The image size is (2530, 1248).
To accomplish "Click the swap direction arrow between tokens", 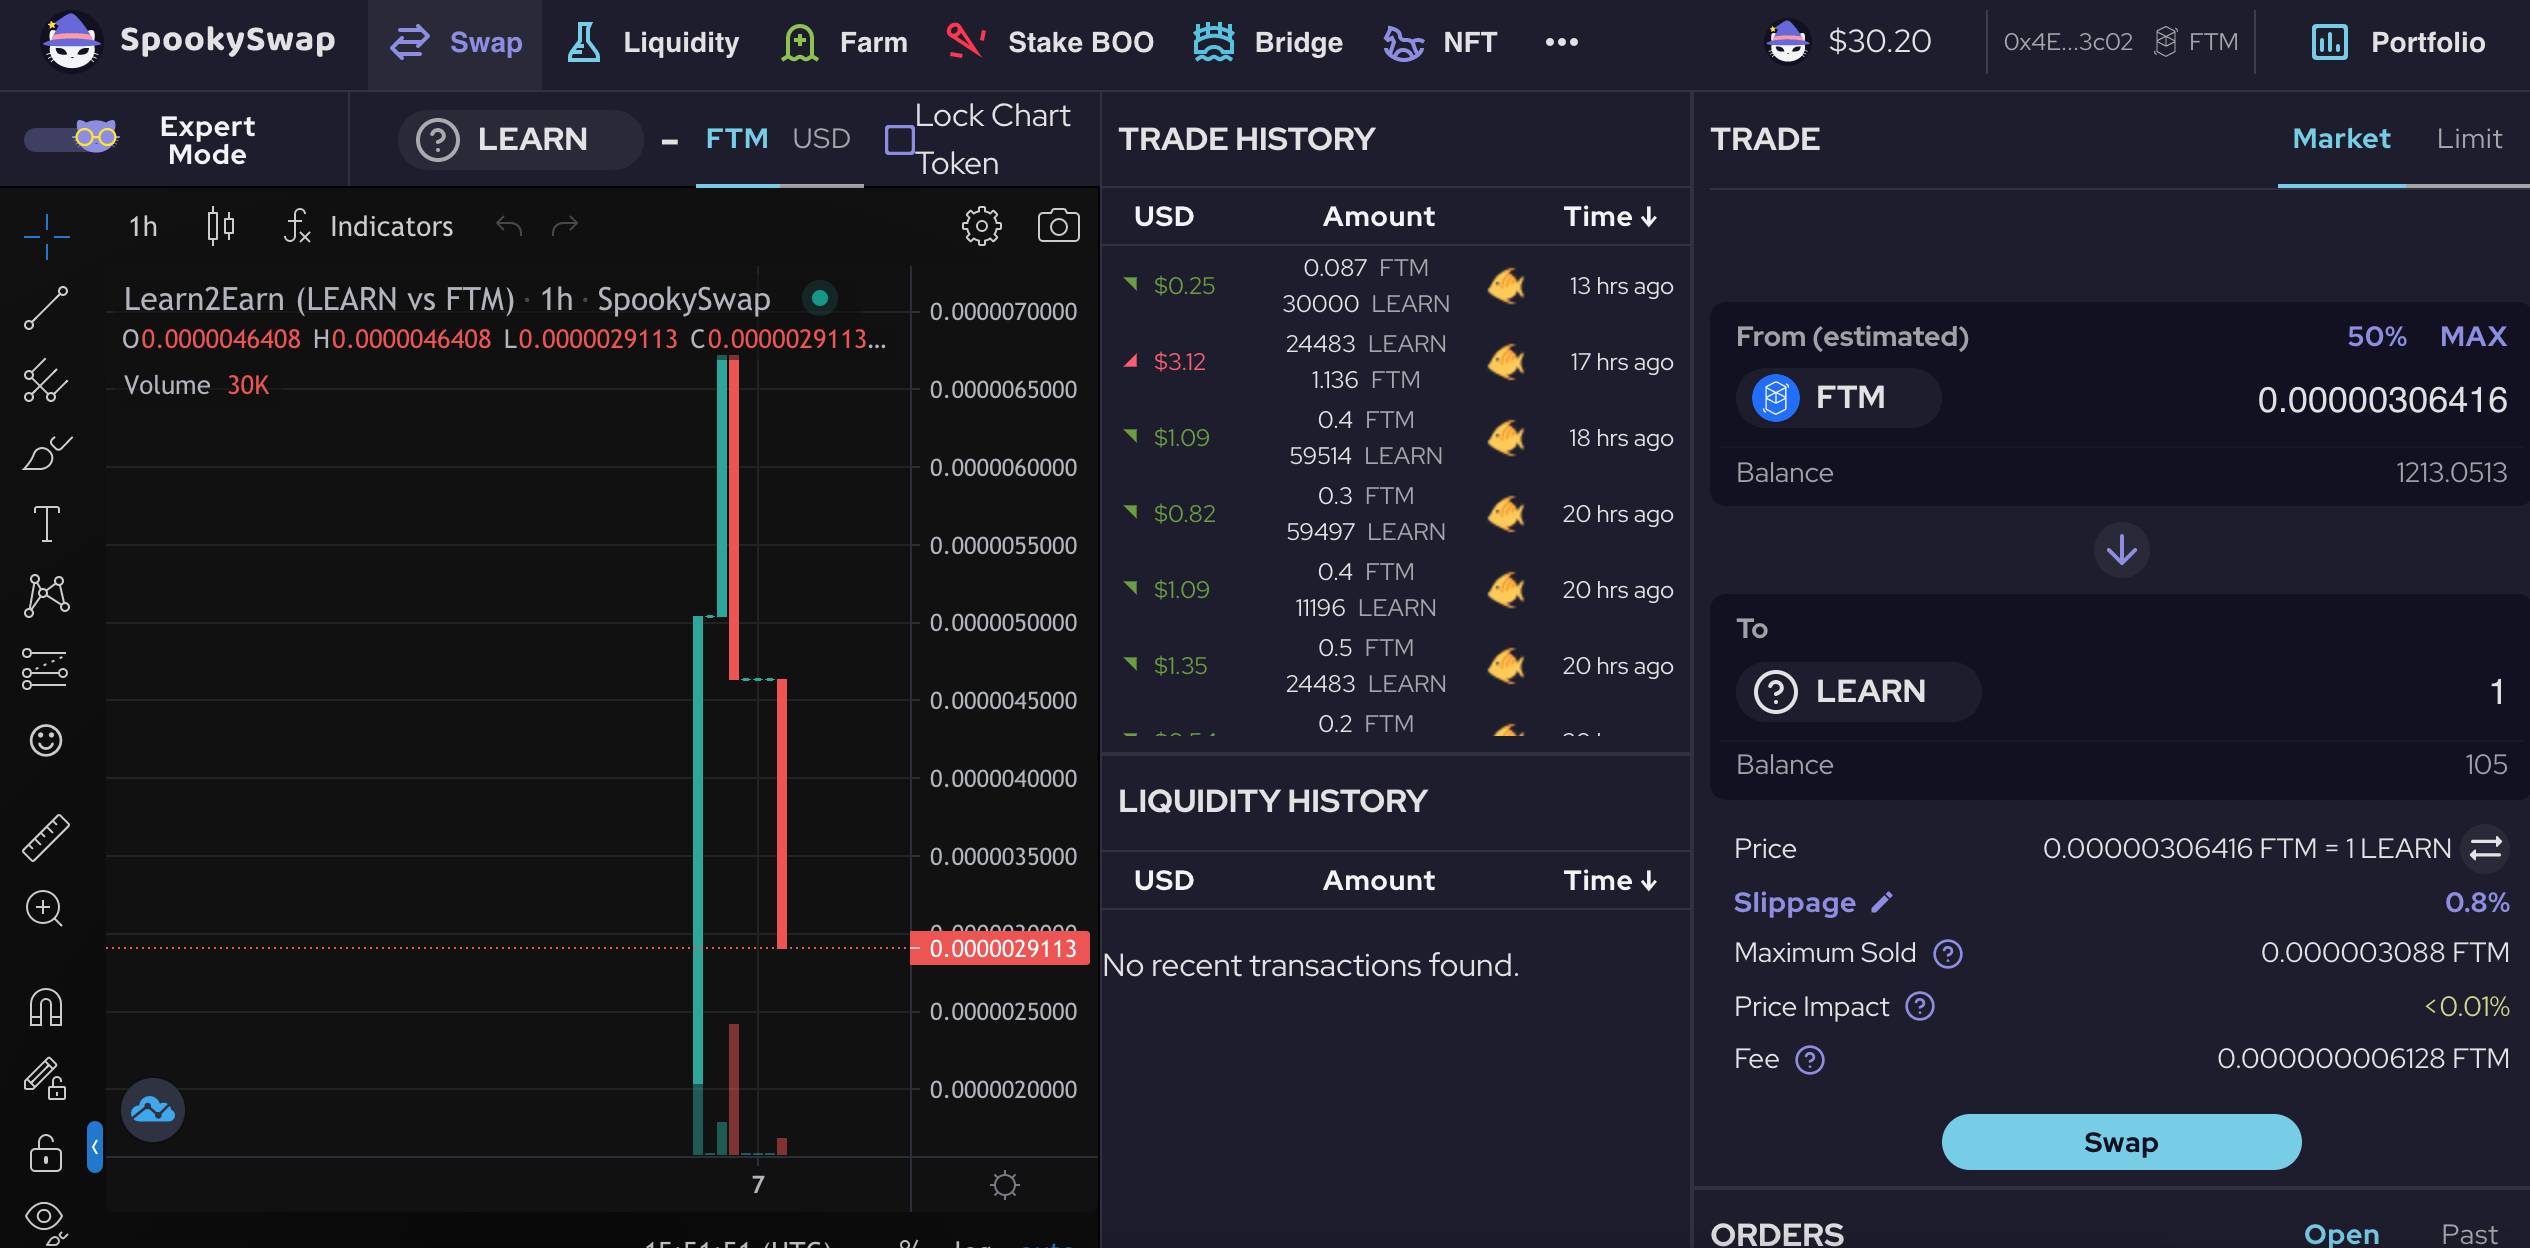I will pos(2121,550).
